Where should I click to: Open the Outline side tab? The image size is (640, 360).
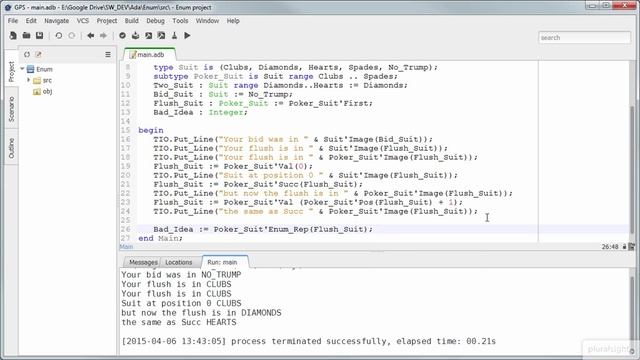pyautogui.click(x=11, y=148)
